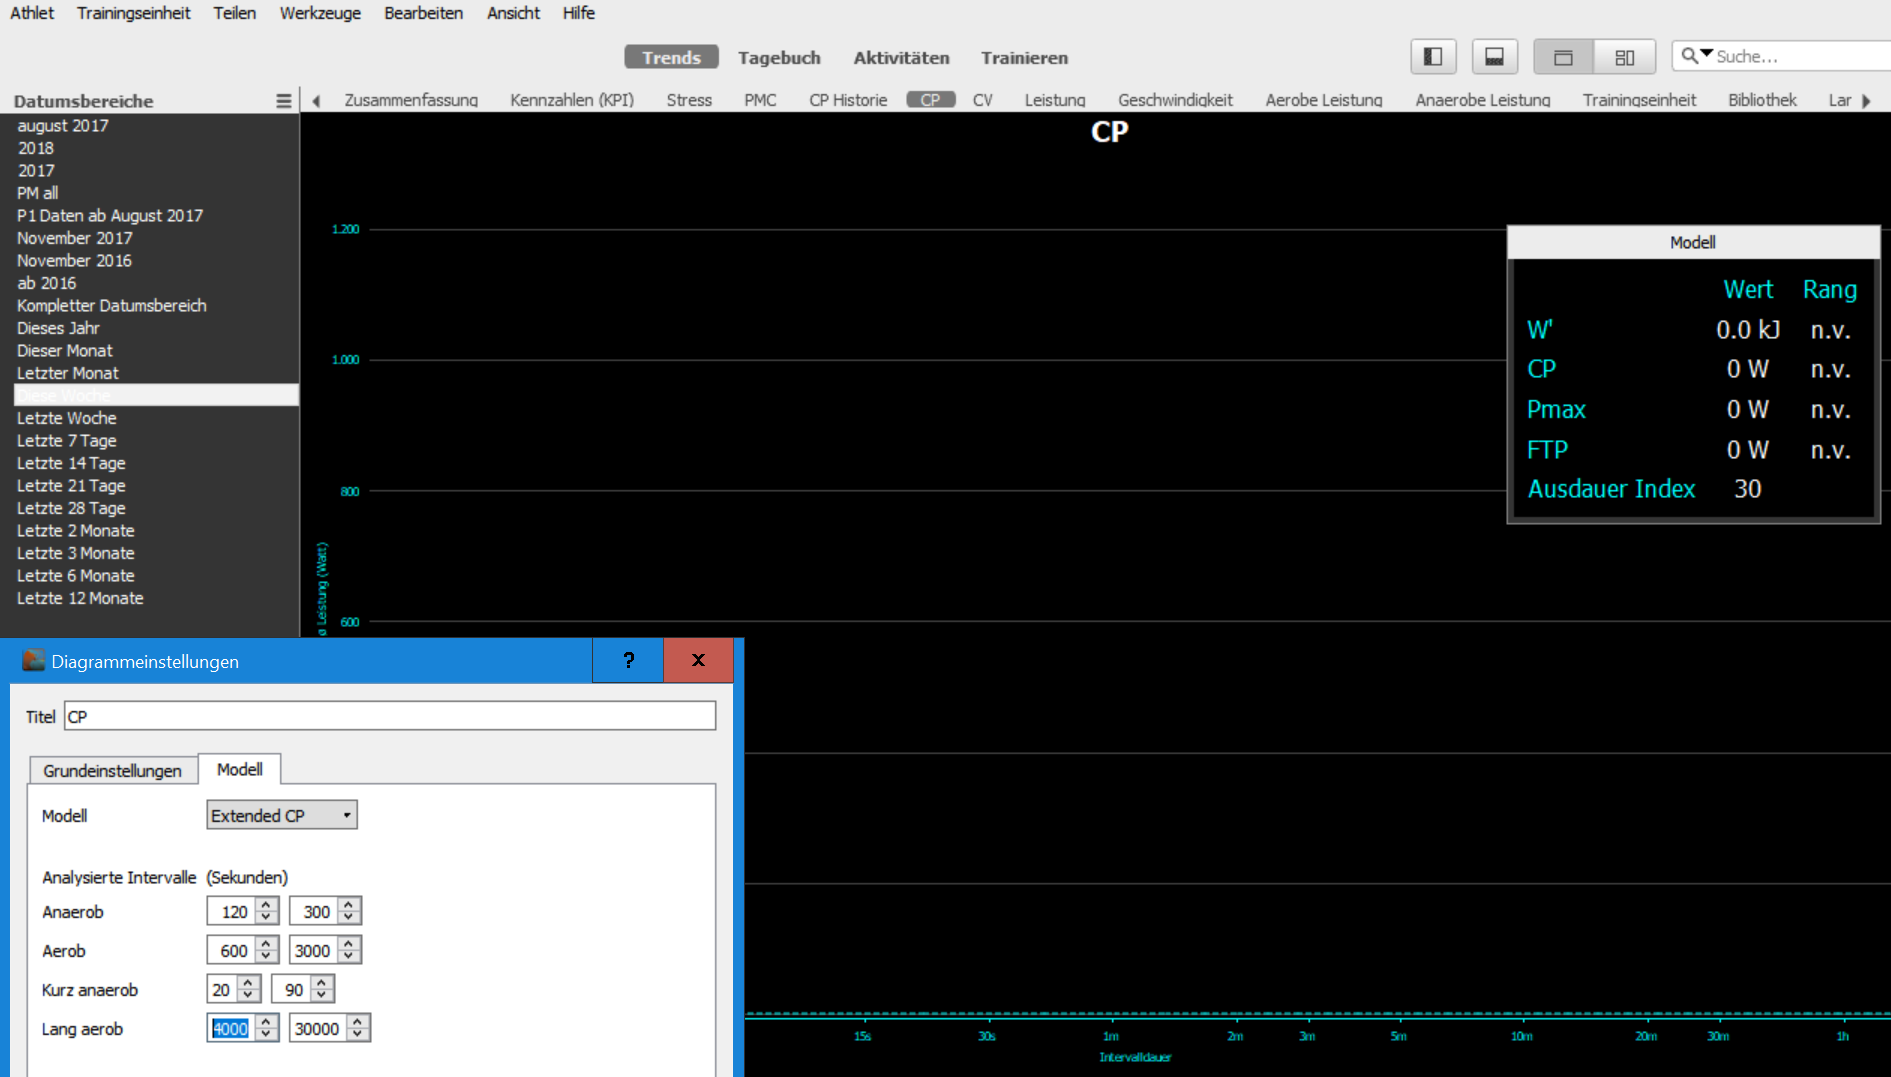The image size is (1891, 1077).
Task: Switch to tiled view style
Action: point(1624,57)
